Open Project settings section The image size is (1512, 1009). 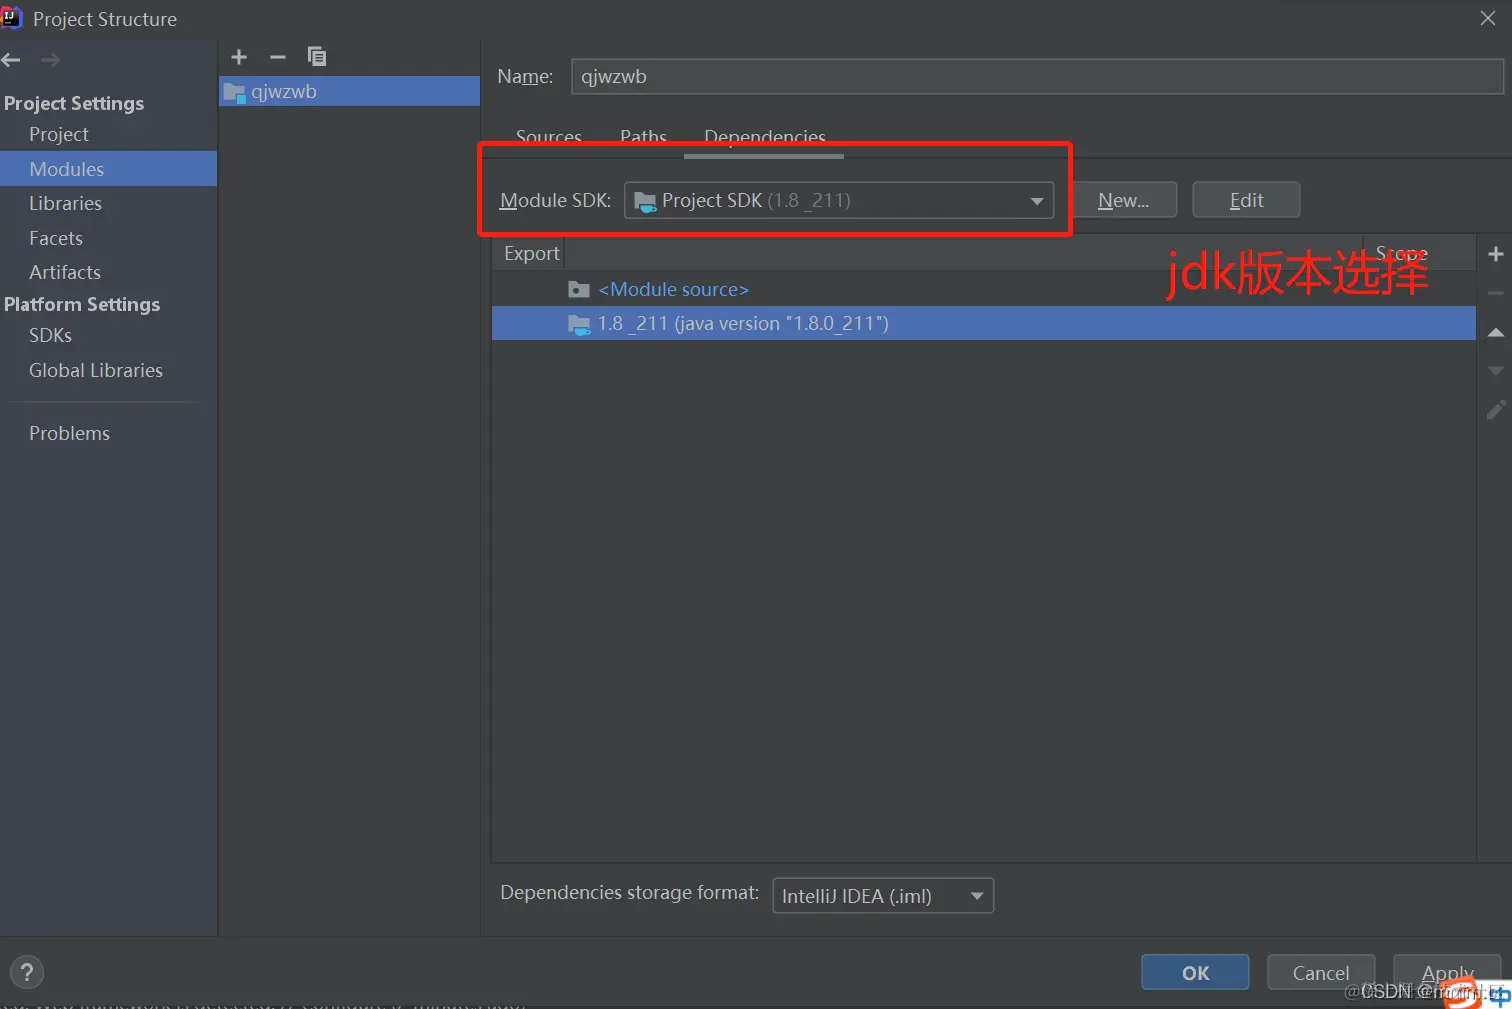pyautogui.click(x=59, y=134)
